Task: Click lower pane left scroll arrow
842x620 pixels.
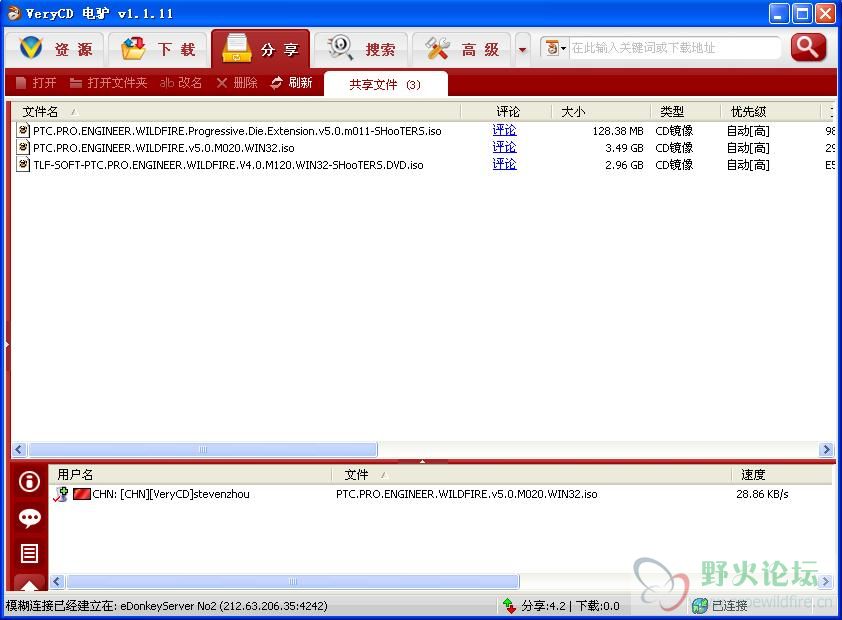Action: [x=57, y=581]
